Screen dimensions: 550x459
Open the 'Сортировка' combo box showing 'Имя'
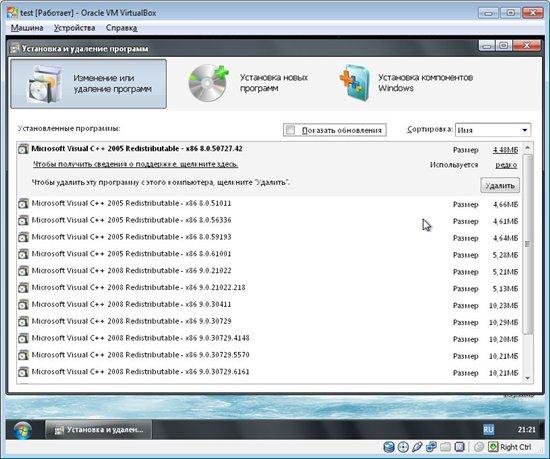(x=493, y=130)
